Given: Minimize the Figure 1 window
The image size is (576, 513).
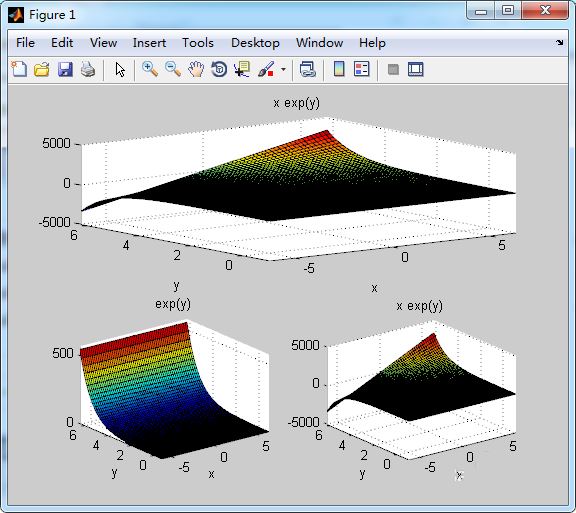Looking at the screenshot, I should (480, 11).
